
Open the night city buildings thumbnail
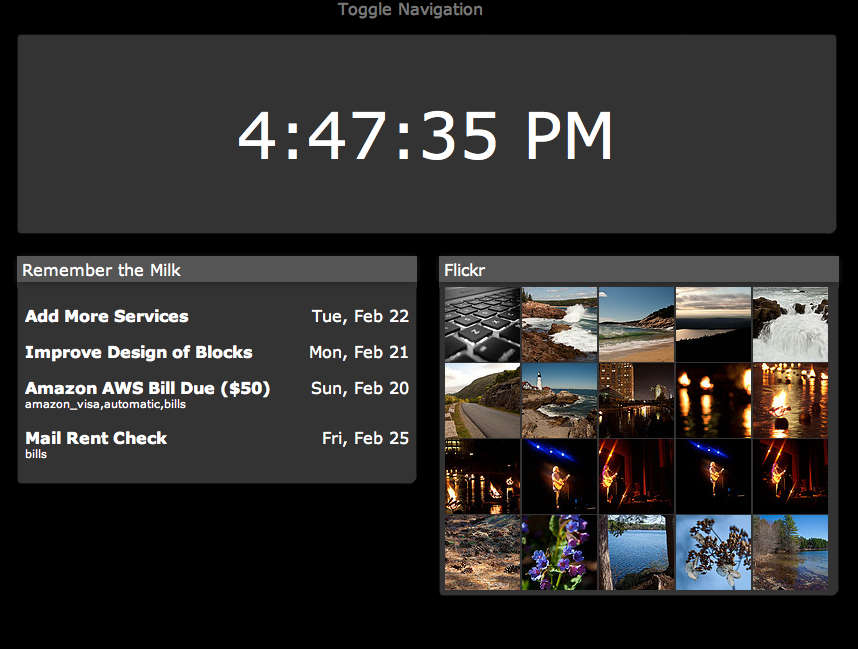tap(636, 401)
